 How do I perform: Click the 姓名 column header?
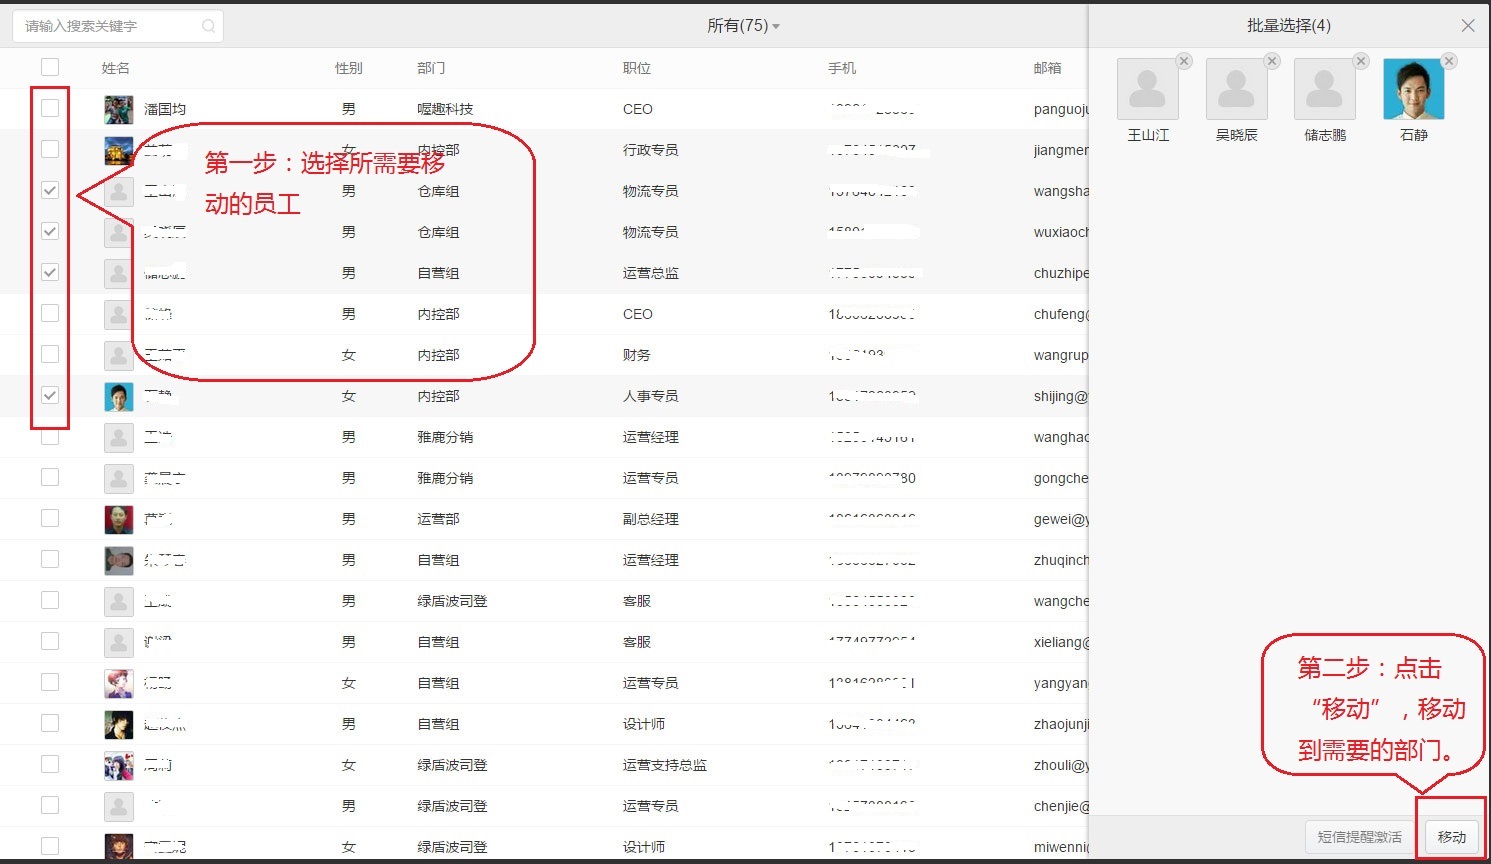pos(116,68)
